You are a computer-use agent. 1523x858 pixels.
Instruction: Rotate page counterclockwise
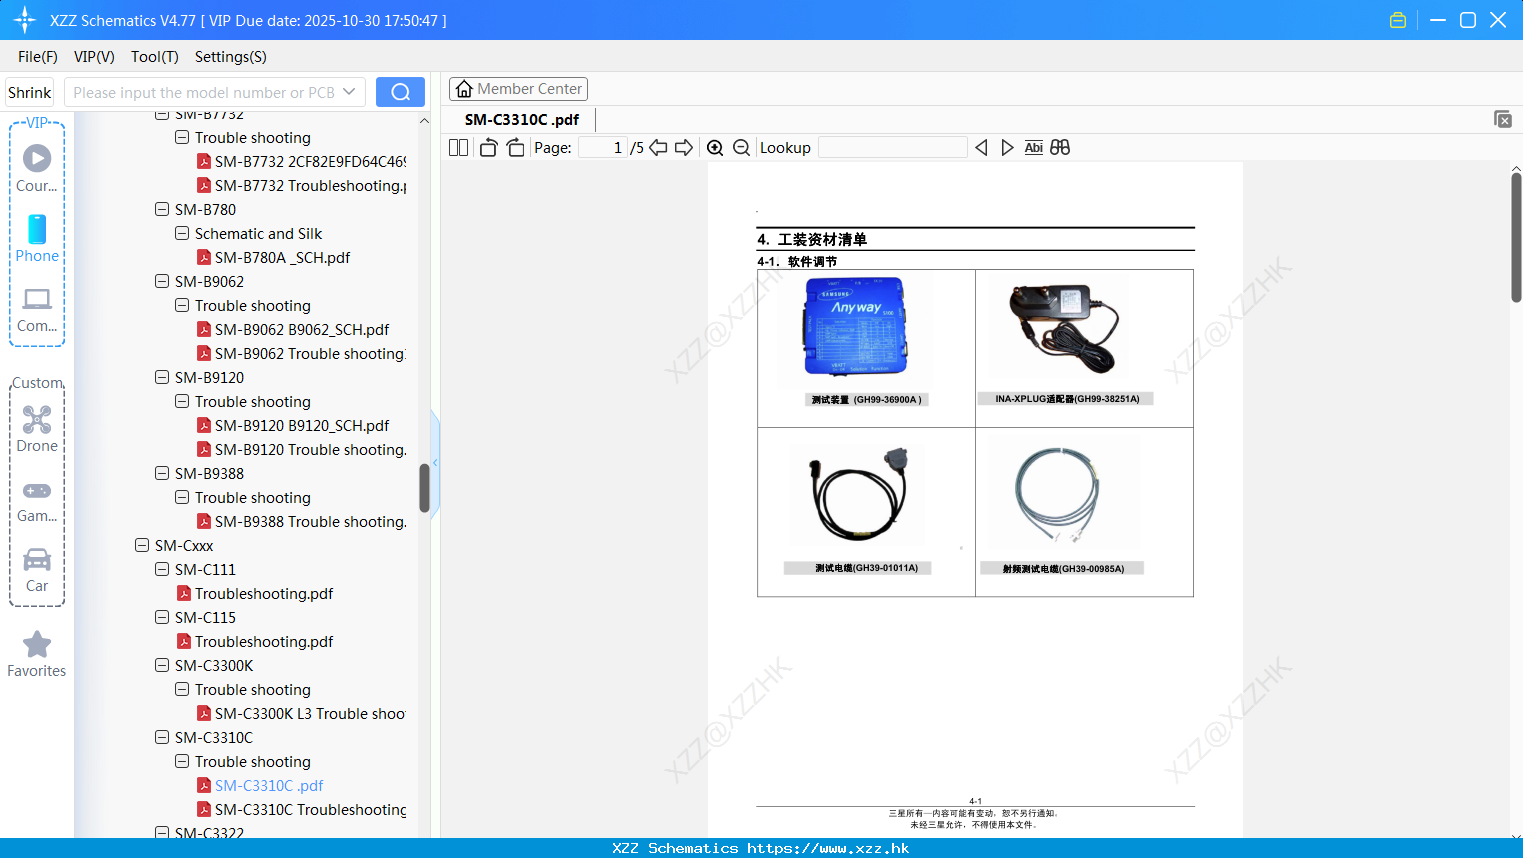(488, 147)
